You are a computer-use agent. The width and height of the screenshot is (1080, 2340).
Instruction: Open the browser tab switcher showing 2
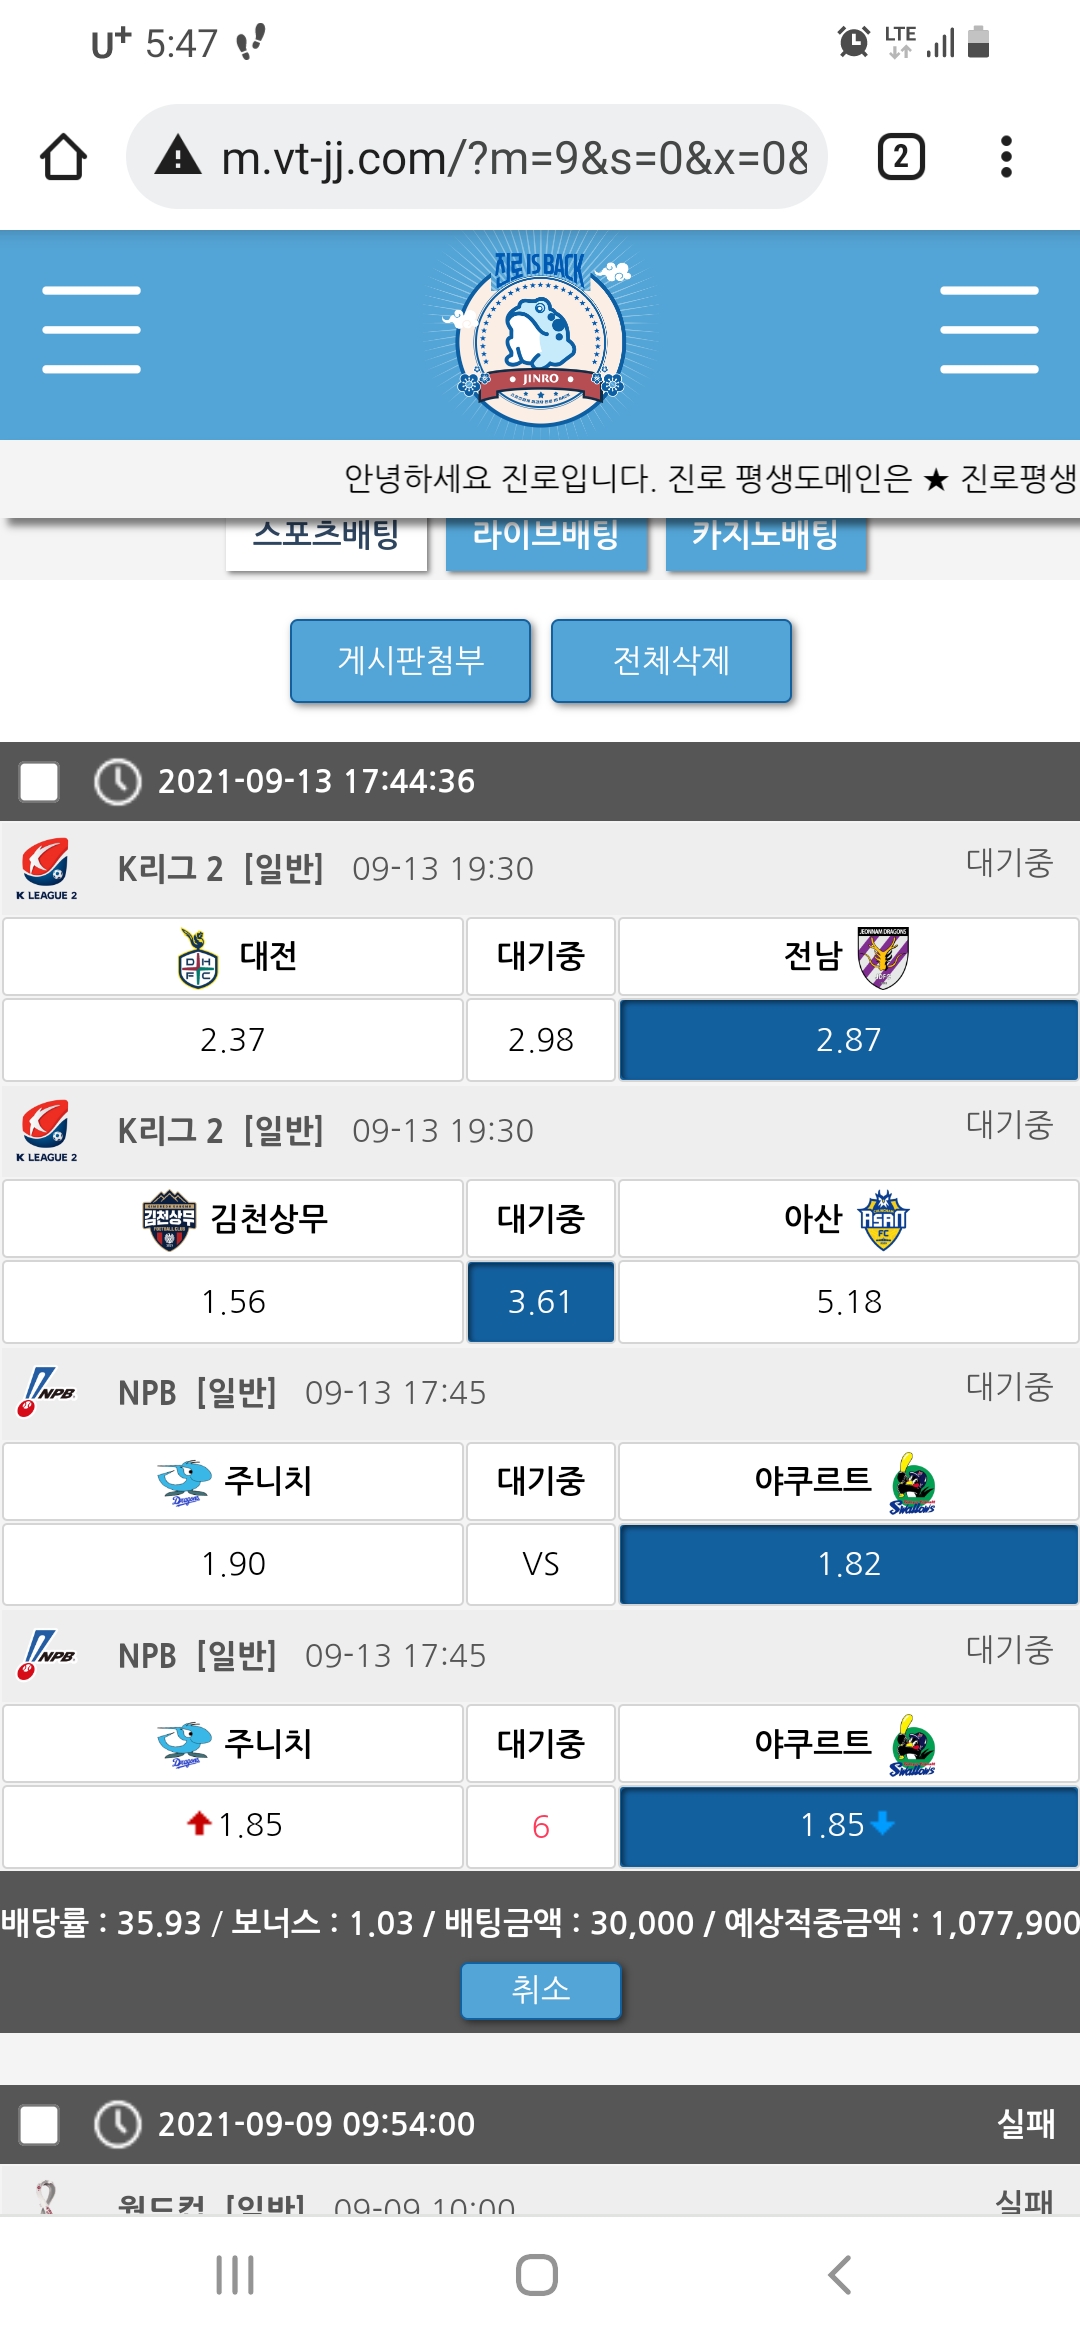pyautogui.click(x=900, y=157)
